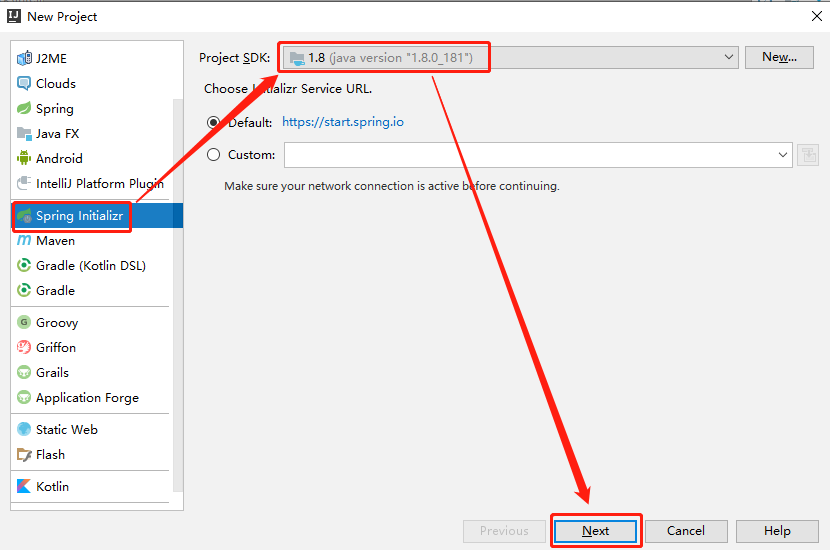Click the Griffon icon

(x=24, y=347)
